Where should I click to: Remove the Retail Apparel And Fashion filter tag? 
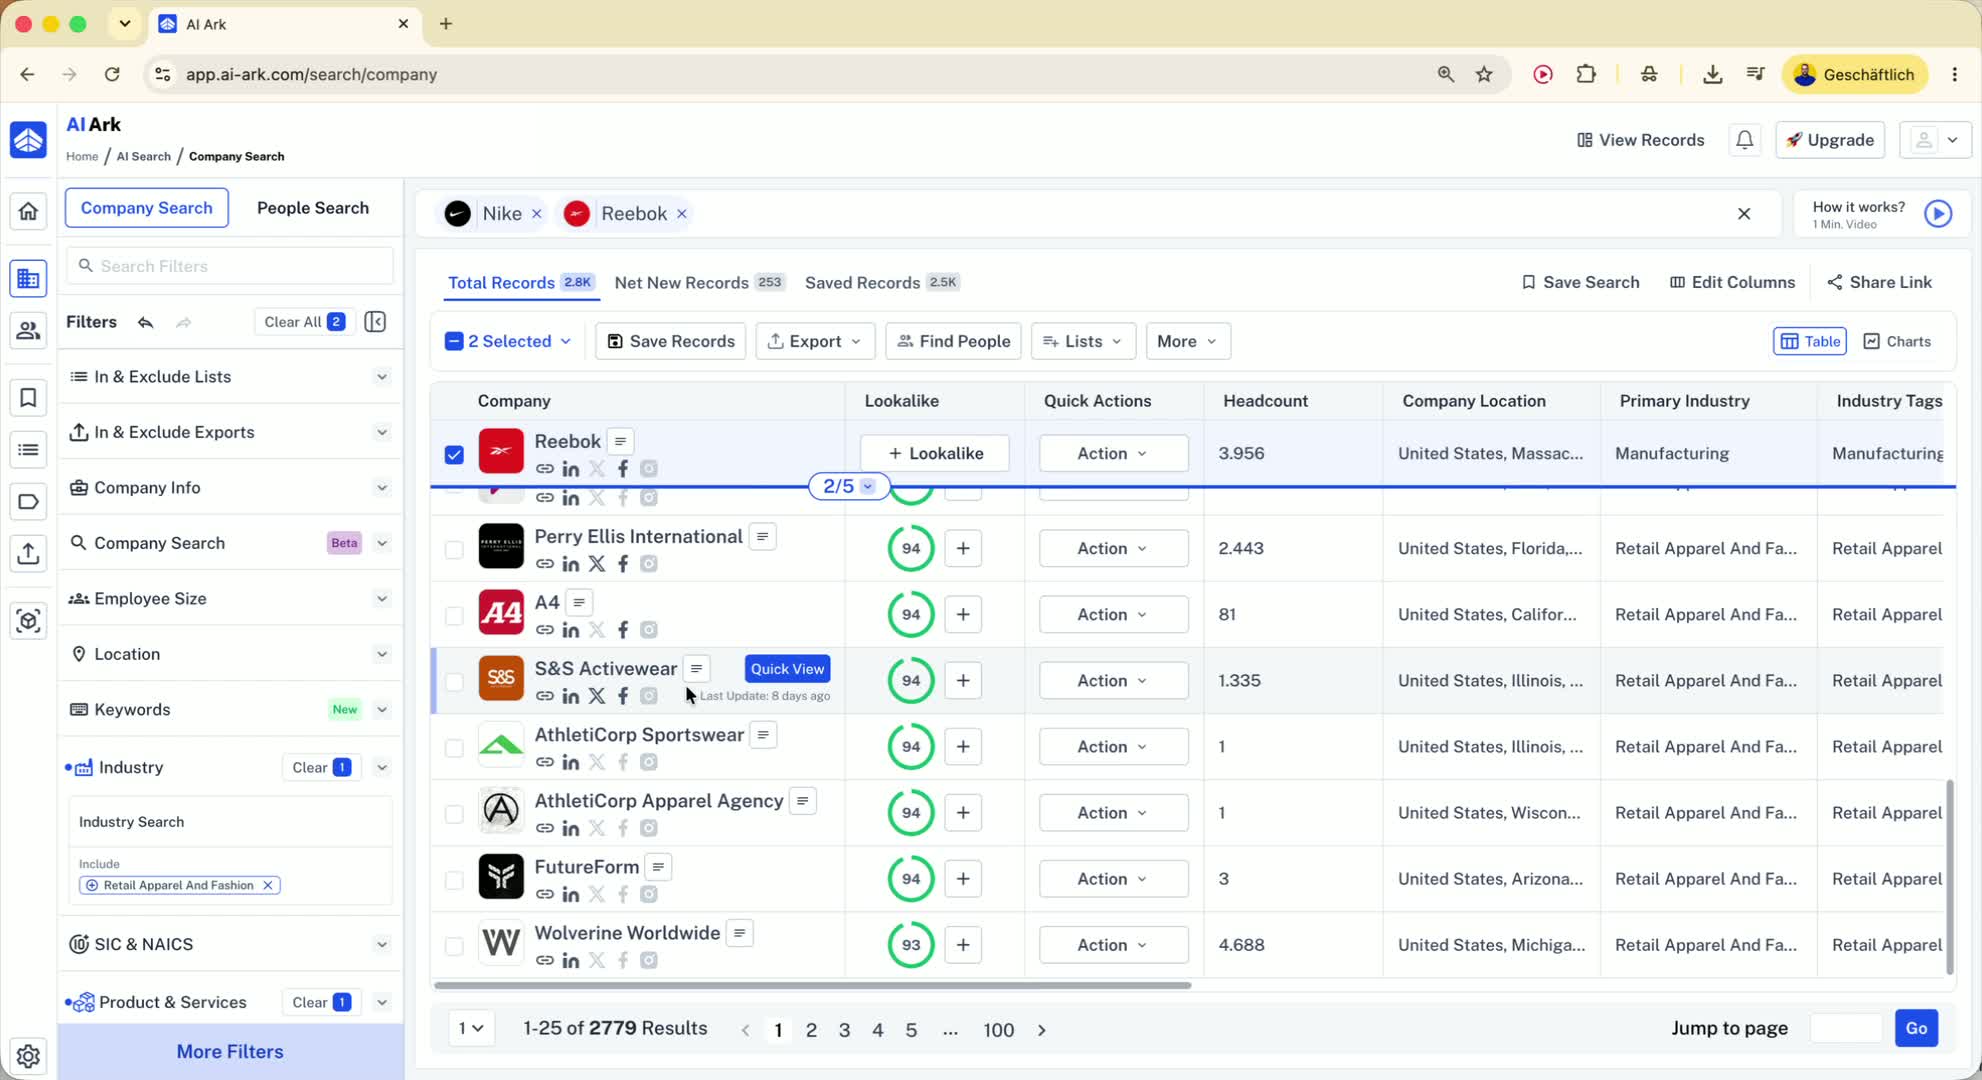point(268,886)
